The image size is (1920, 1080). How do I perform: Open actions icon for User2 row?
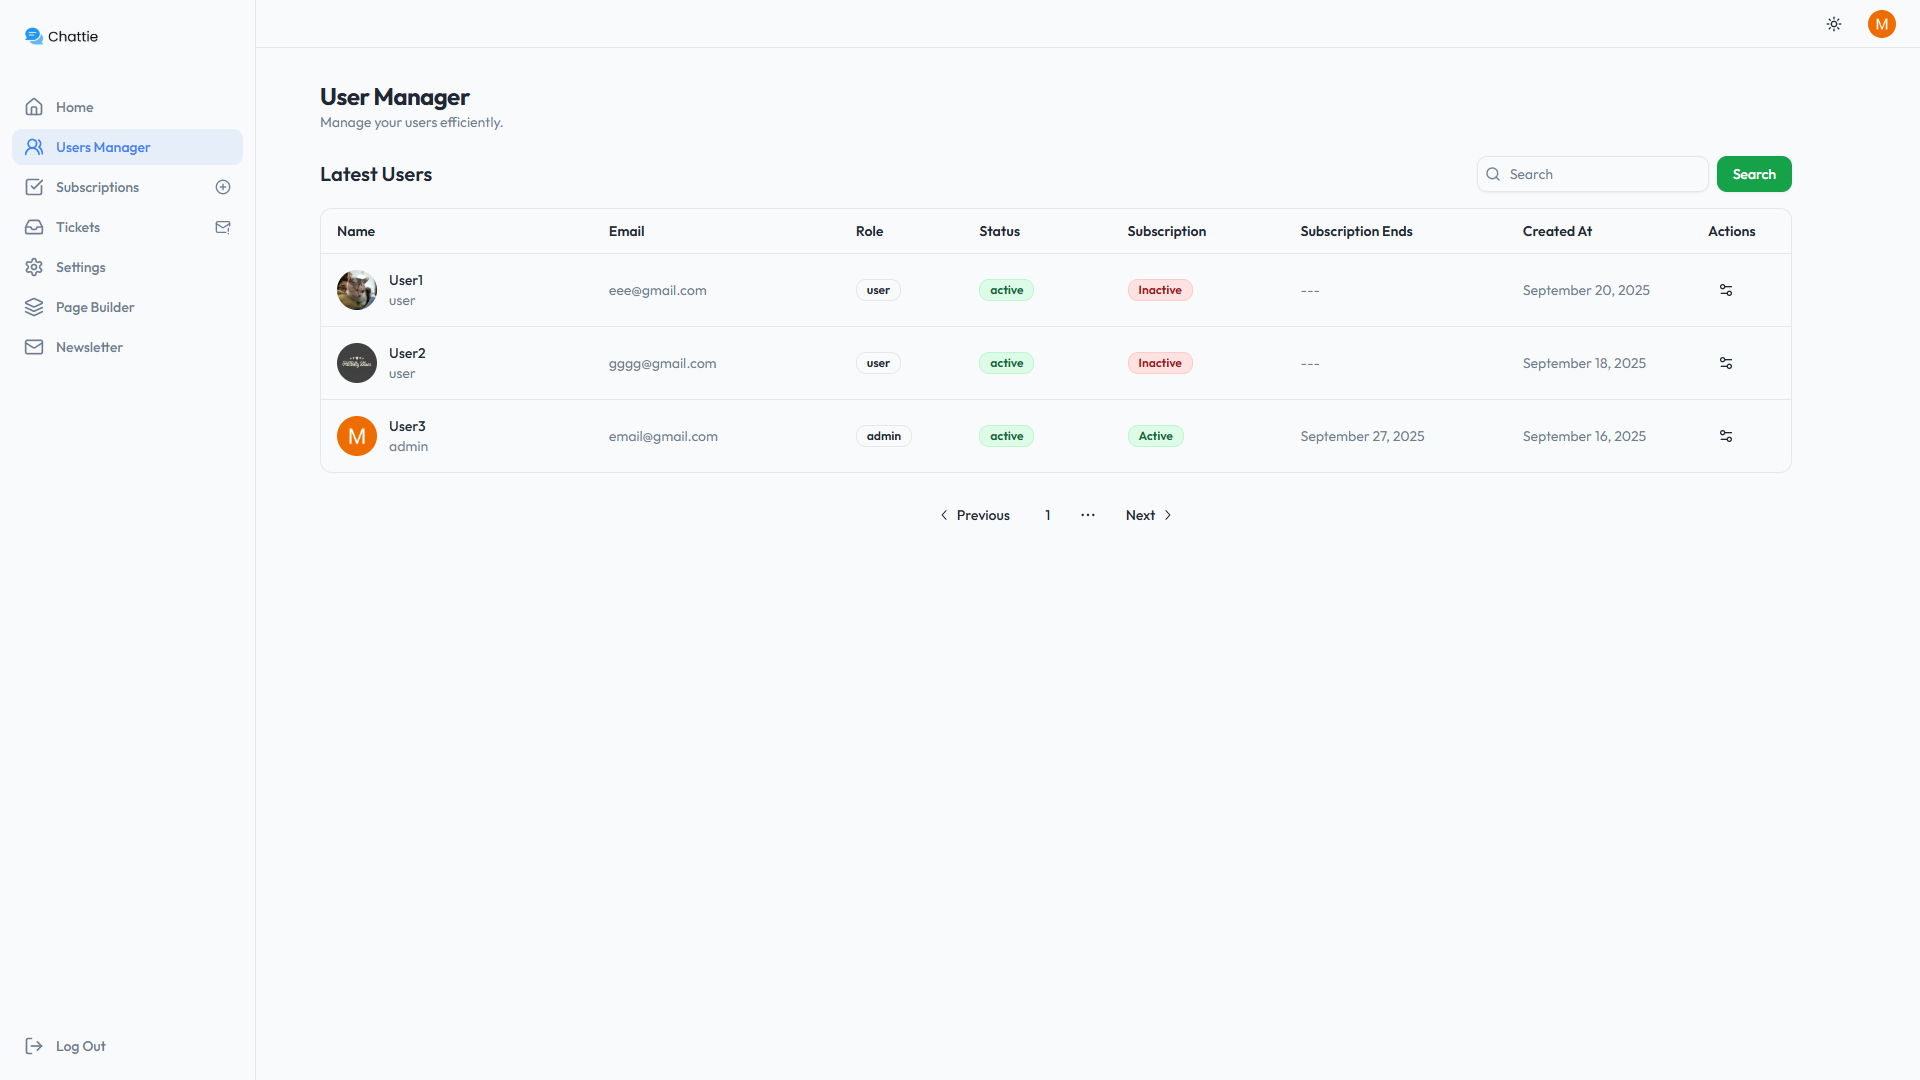click(x=1726, y=363)
